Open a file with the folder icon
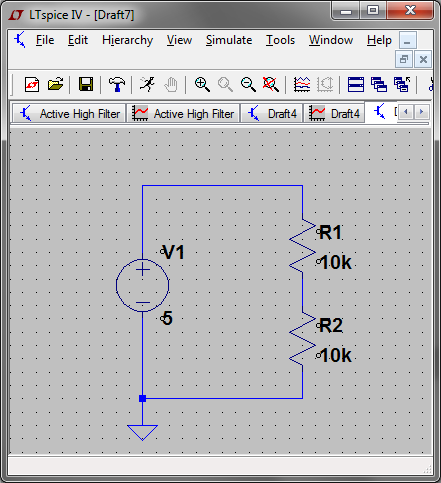This screenshot has width=441, height=483. coord(55,84)
